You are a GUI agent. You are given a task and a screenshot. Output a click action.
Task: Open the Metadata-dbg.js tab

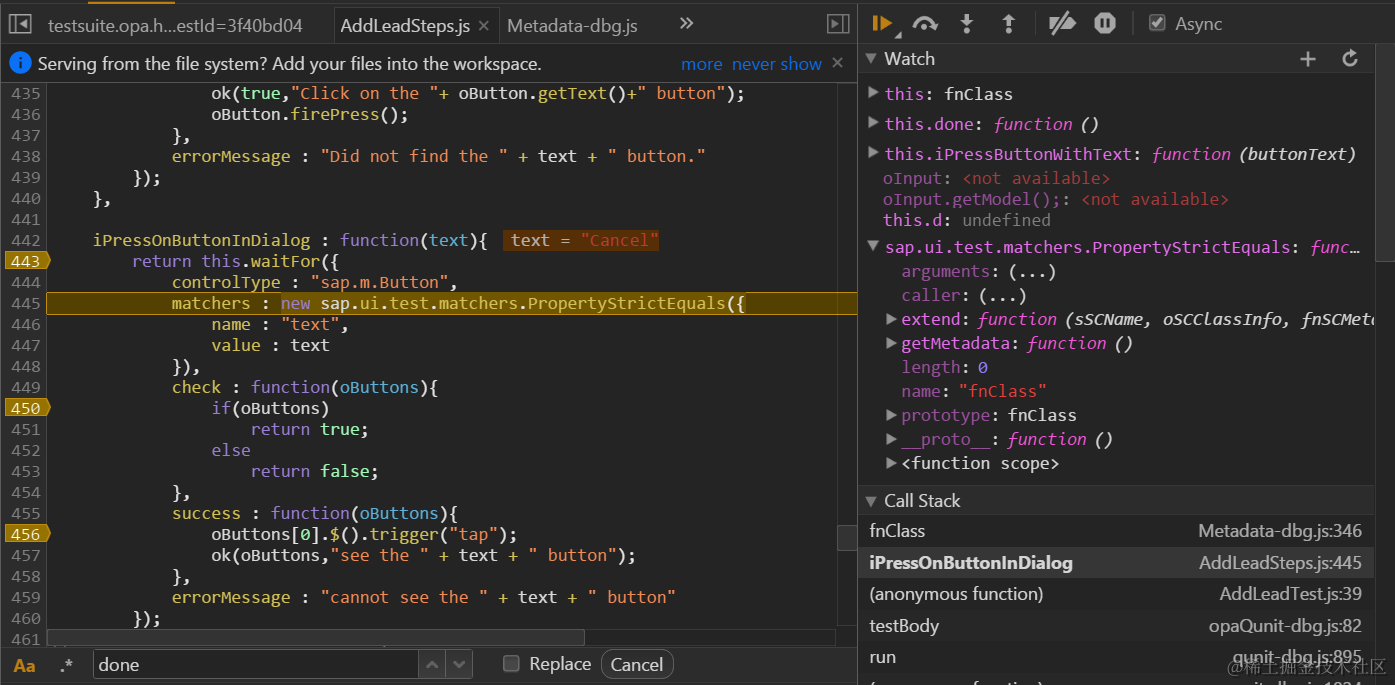pos(572,26)
